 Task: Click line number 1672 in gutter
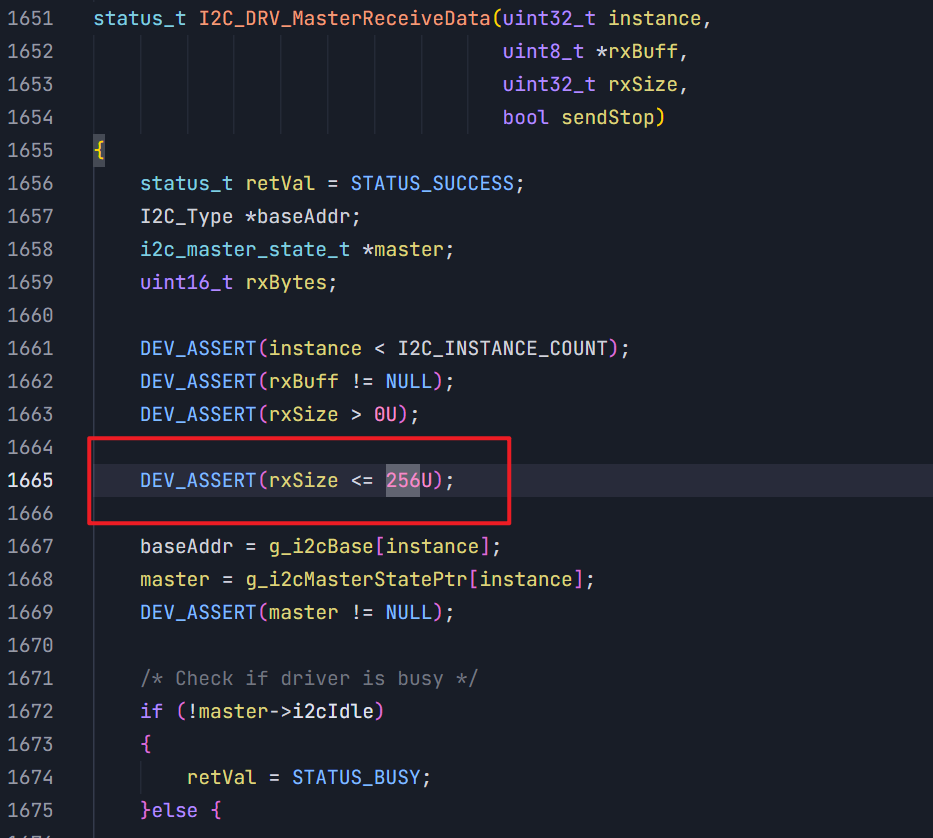point(30,711)
